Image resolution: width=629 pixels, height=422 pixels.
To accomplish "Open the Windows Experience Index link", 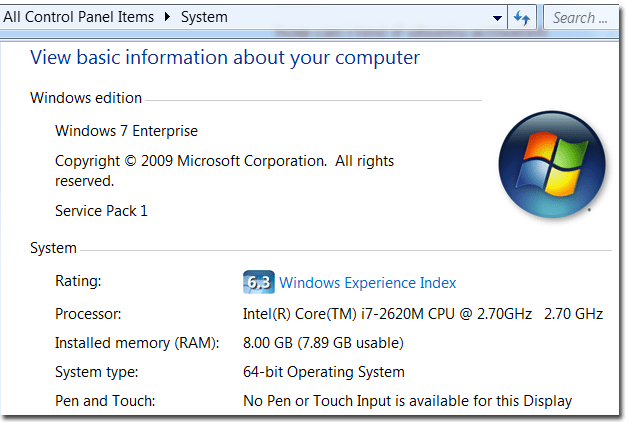I will [x=367, y=283].
